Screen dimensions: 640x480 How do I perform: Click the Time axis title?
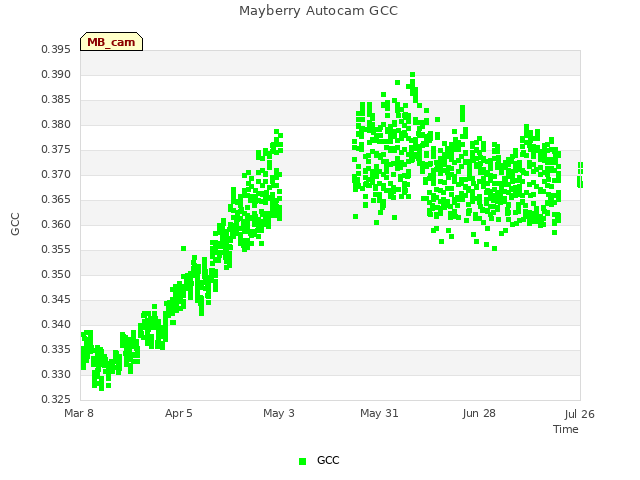pos(566,429)
